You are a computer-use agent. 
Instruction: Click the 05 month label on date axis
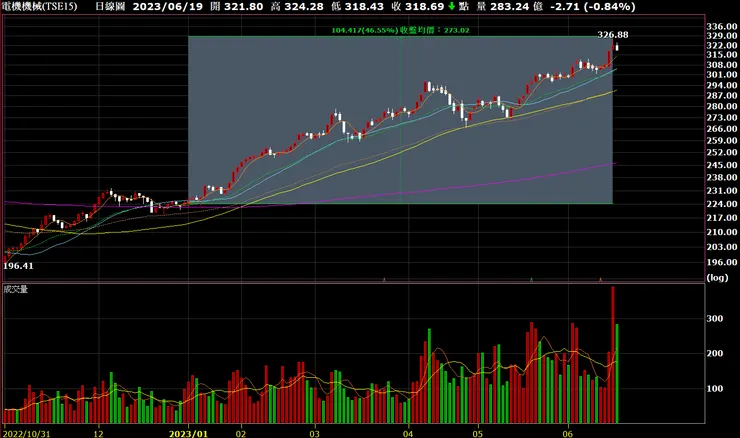(478, 433)
